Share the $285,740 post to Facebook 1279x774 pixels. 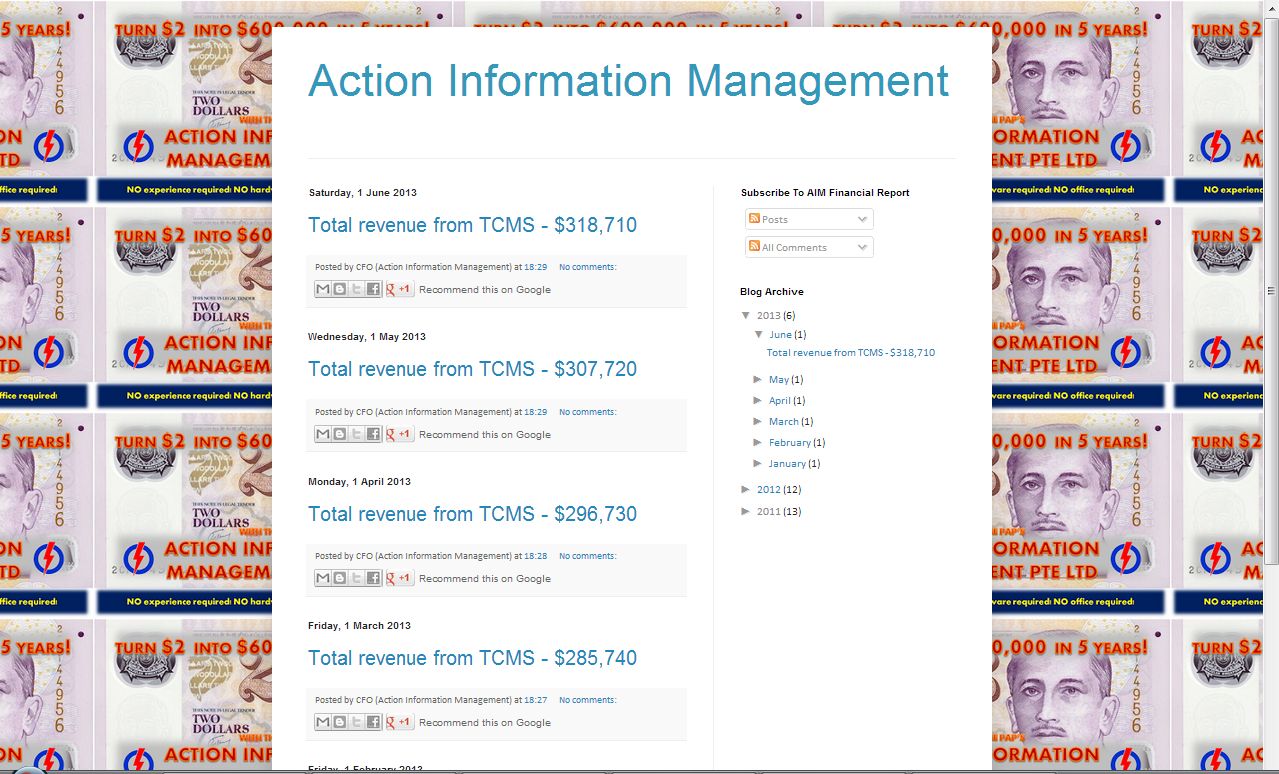(373, 722)
